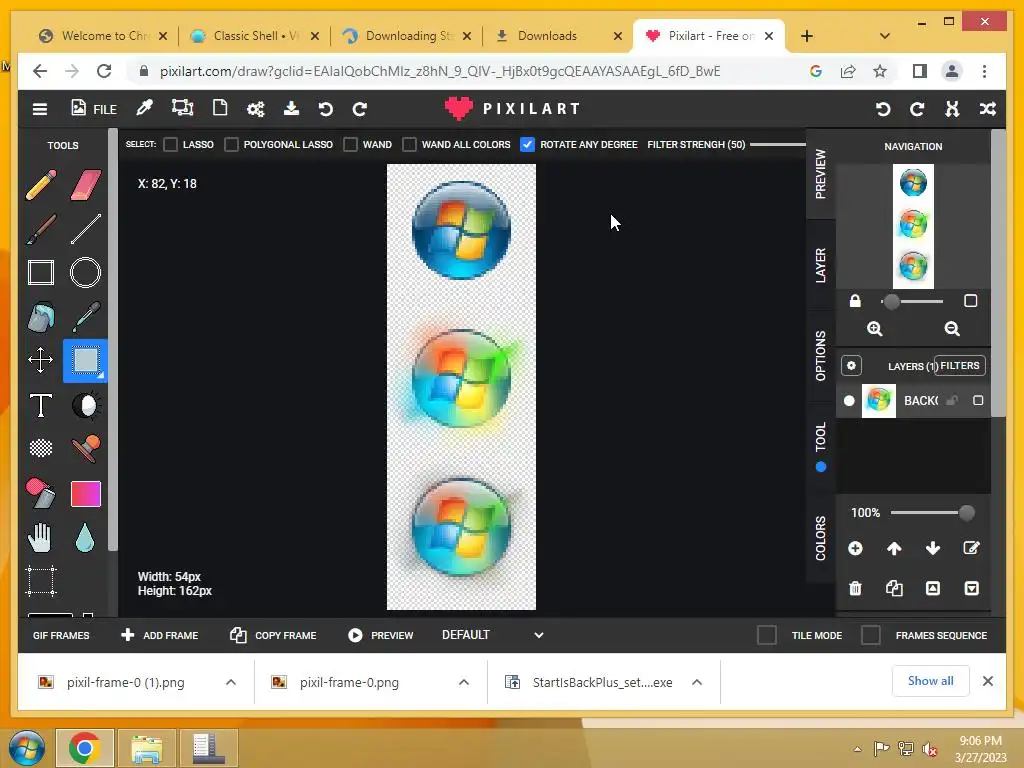Click the navigation zoom out magnifier

(x=952, y=328)
